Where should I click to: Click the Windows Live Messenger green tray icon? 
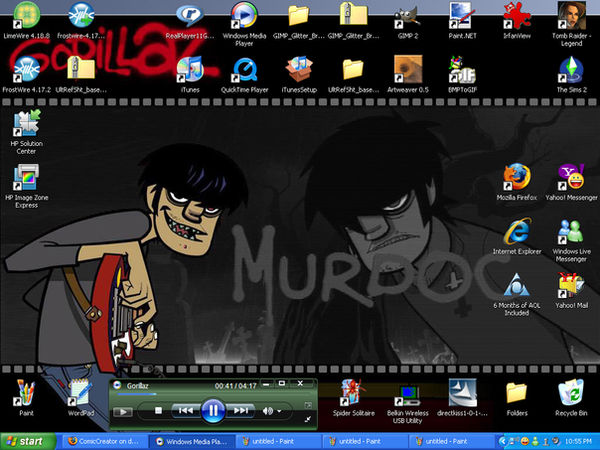coord(535,442)
